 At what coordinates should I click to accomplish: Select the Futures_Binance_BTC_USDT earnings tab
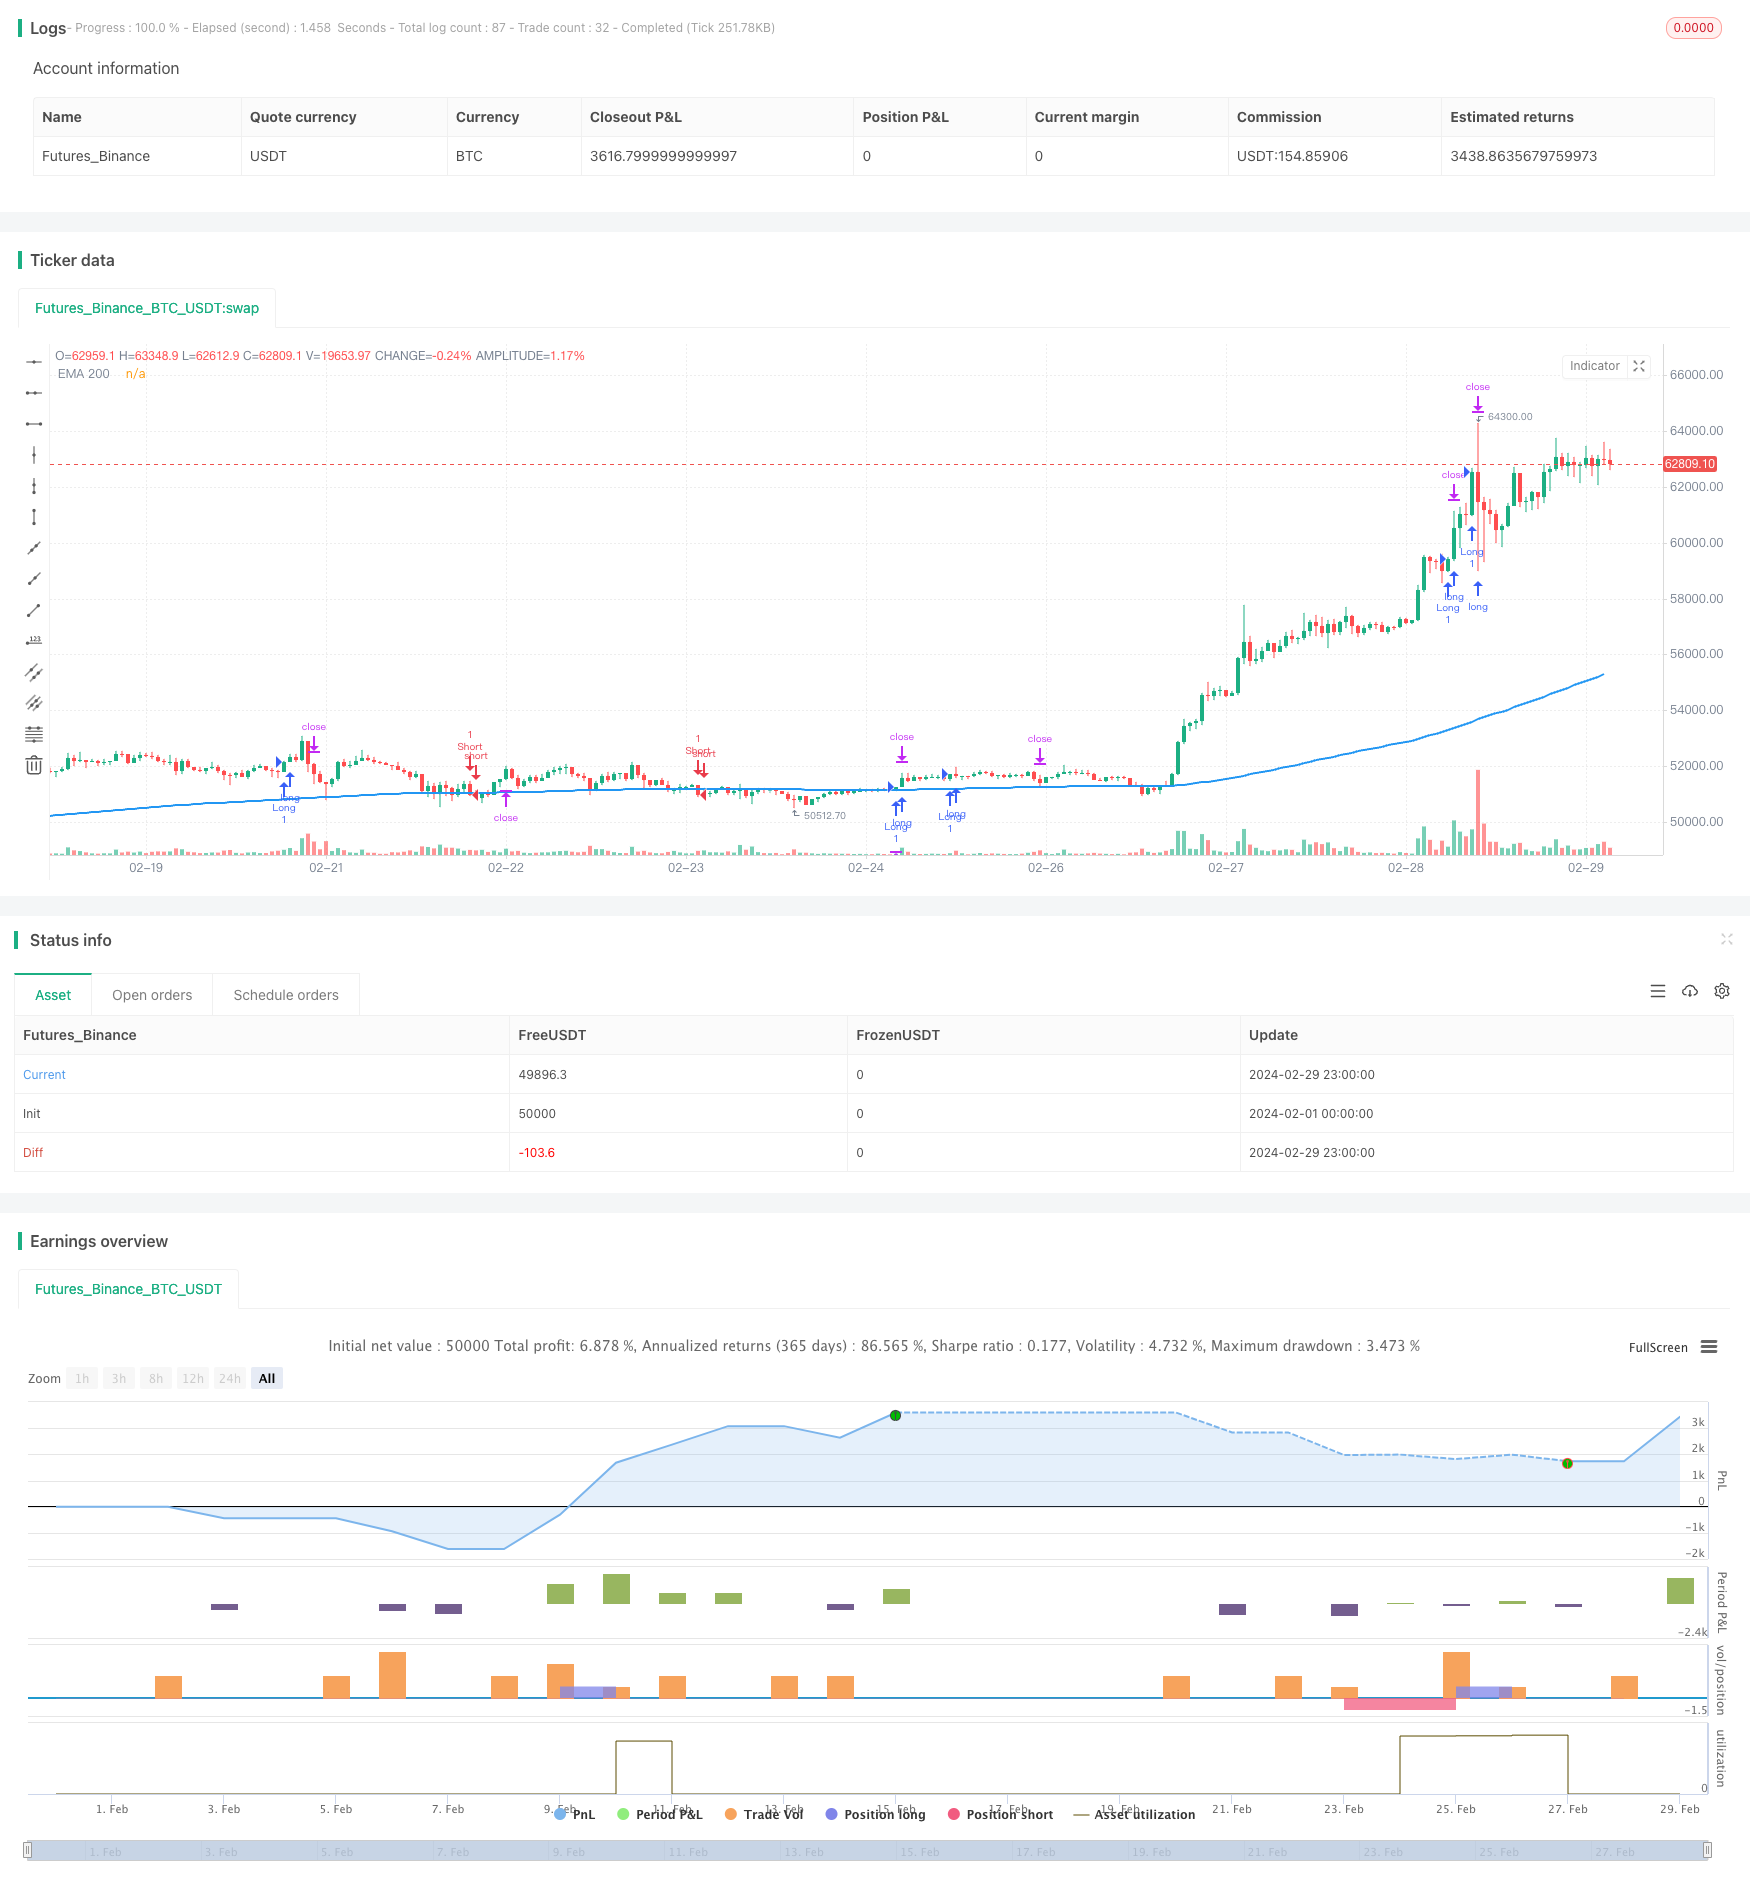tap(128, 1289)
